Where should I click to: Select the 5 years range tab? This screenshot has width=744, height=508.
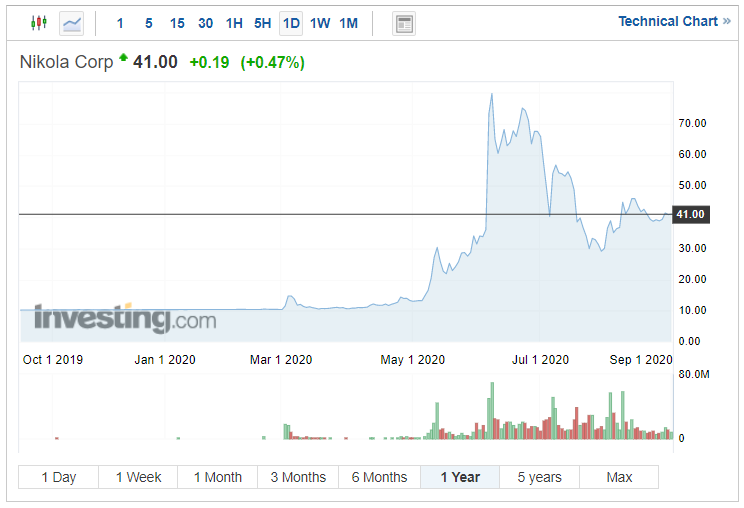point(539,477)
